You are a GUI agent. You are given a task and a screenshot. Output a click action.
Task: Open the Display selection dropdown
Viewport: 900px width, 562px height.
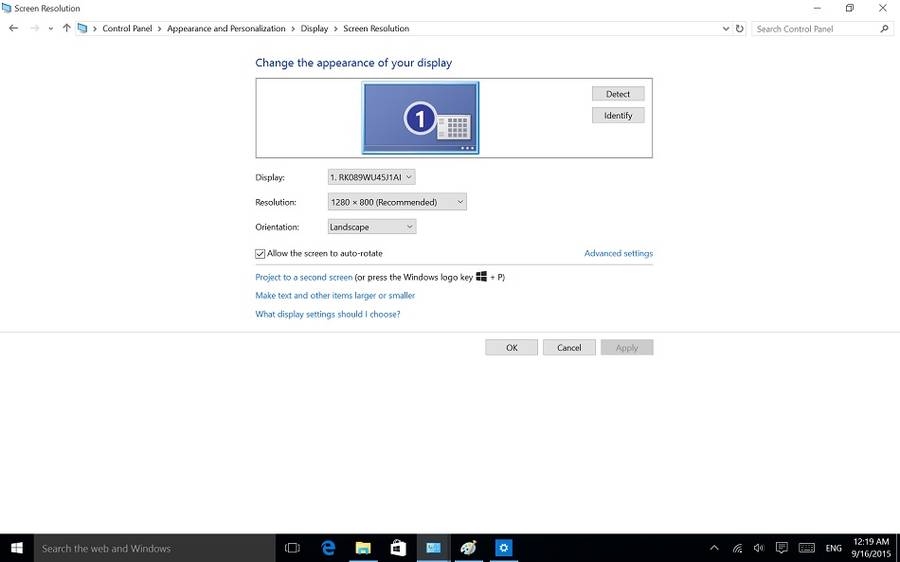[371, 177]
